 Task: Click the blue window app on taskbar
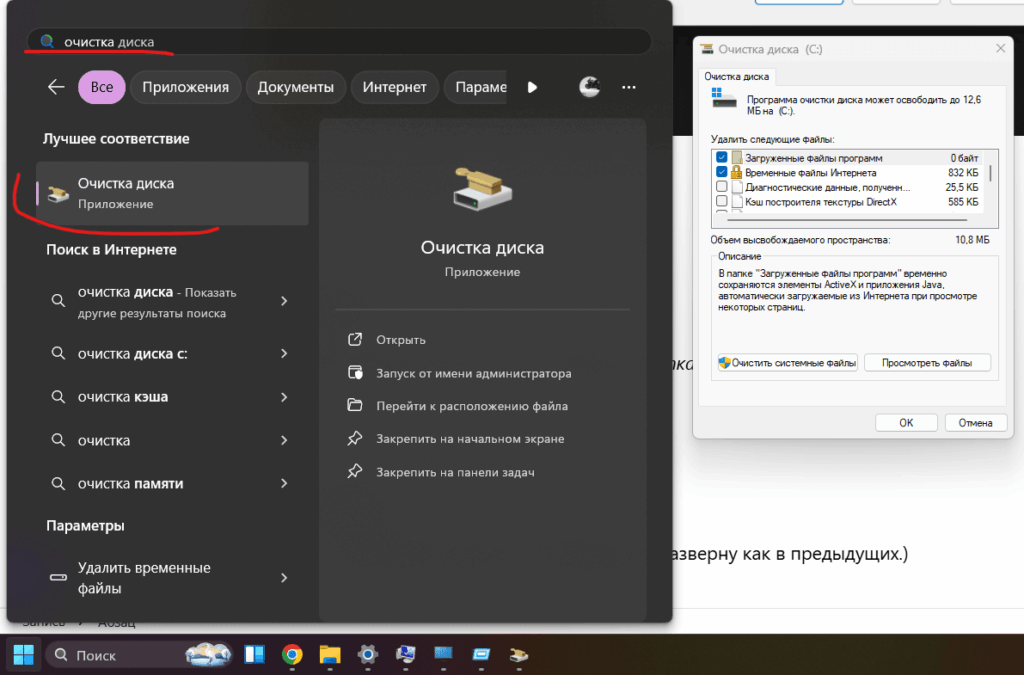point(481,655)
